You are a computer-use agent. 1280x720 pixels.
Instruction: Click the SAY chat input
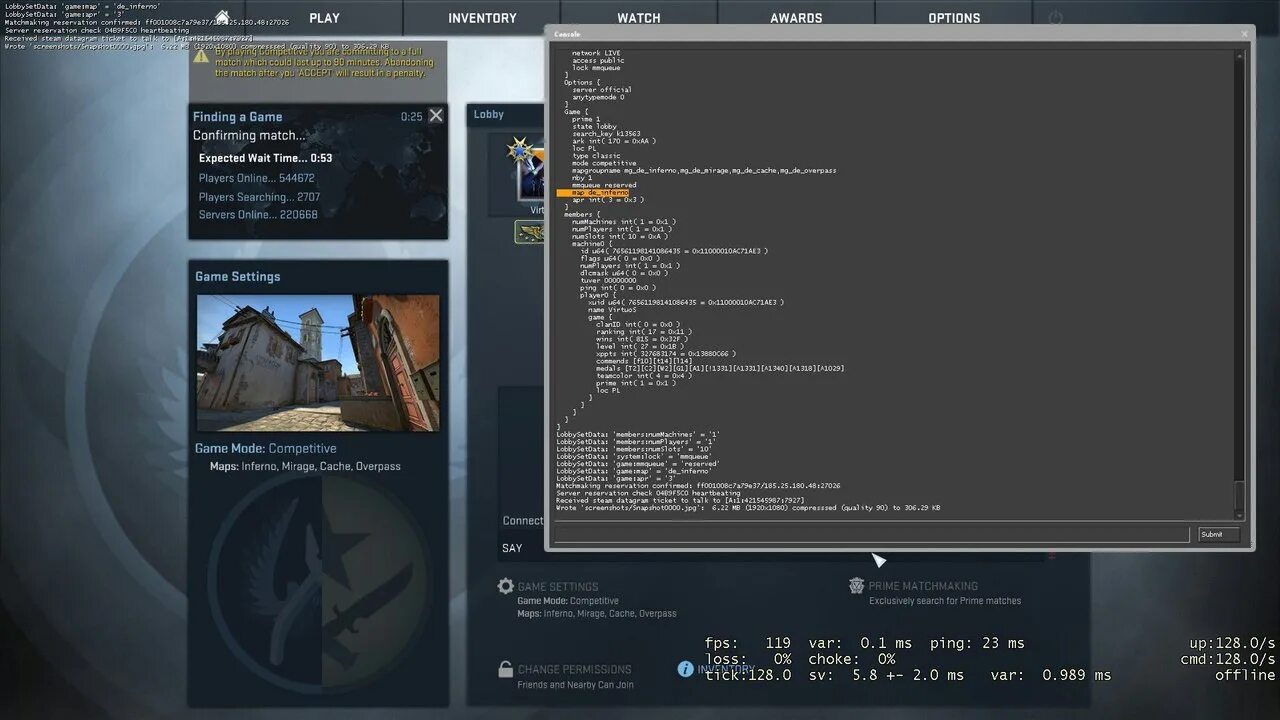[770, 548]
